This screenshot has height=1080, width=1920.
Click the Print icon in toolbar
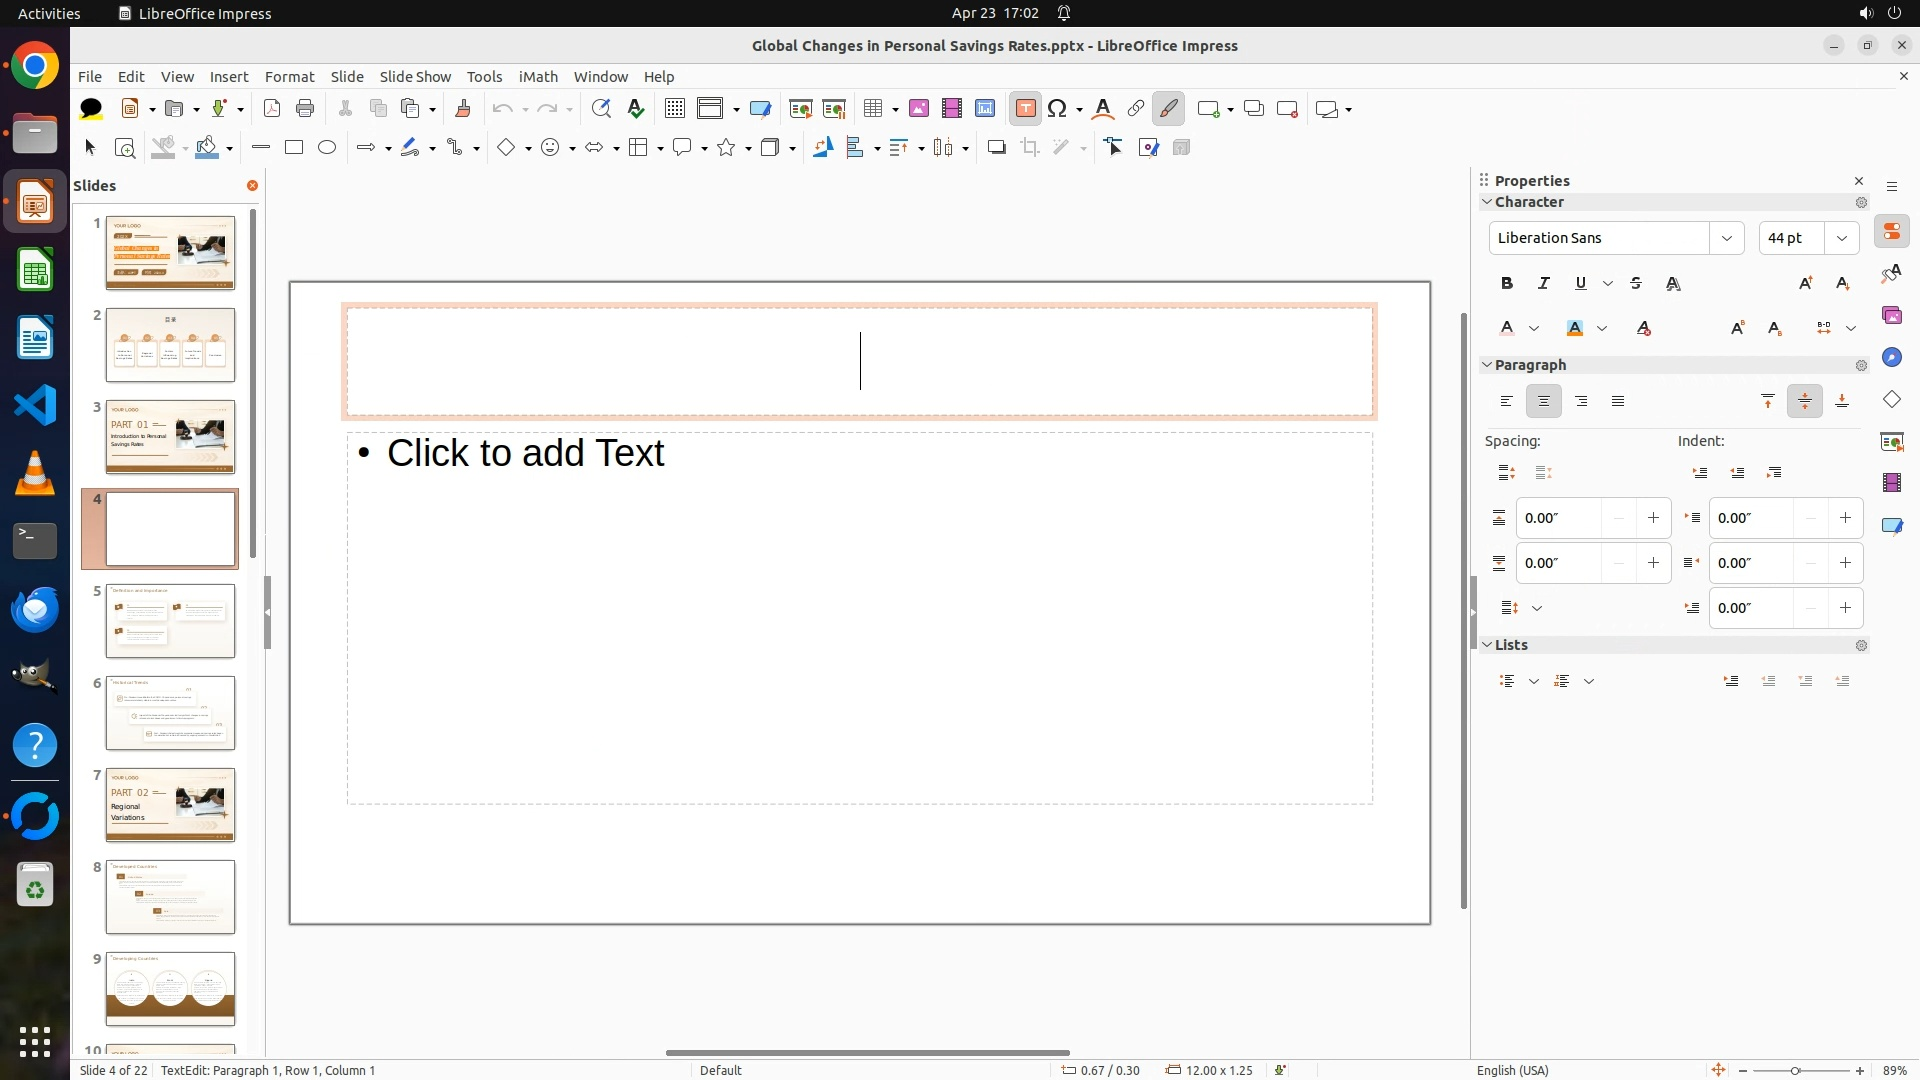pos(305,109)
